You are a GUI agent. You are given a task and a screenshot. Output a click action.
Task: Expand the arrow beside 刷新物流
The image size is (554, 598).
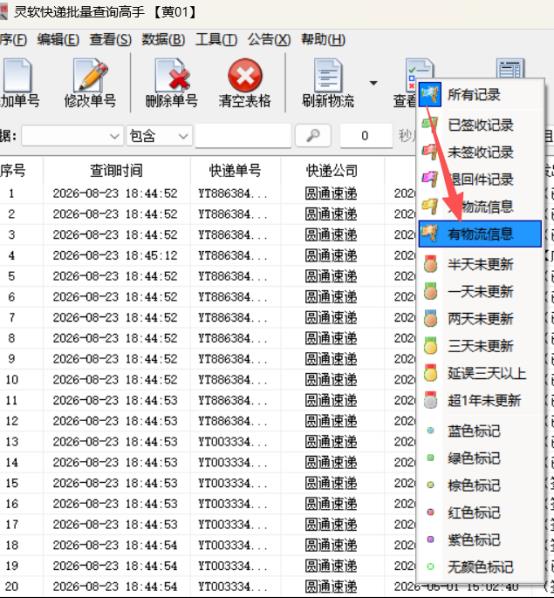point(374,83)
